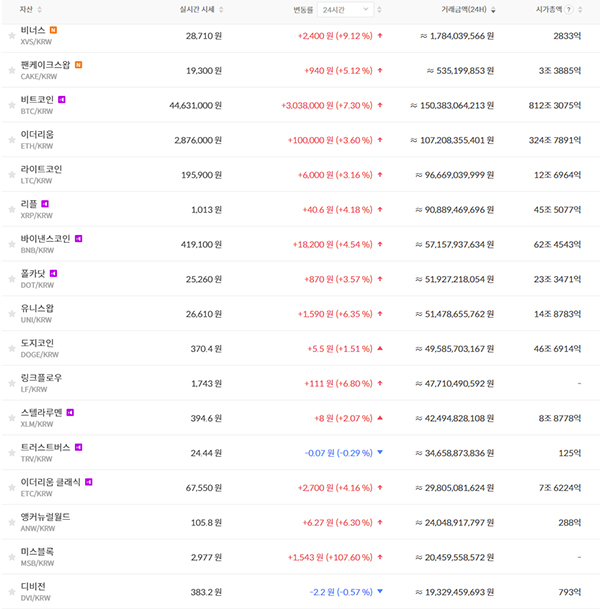Click star icon beside DVI/KRW
This screenshot has height=609, width=600.
coord(12,592)
